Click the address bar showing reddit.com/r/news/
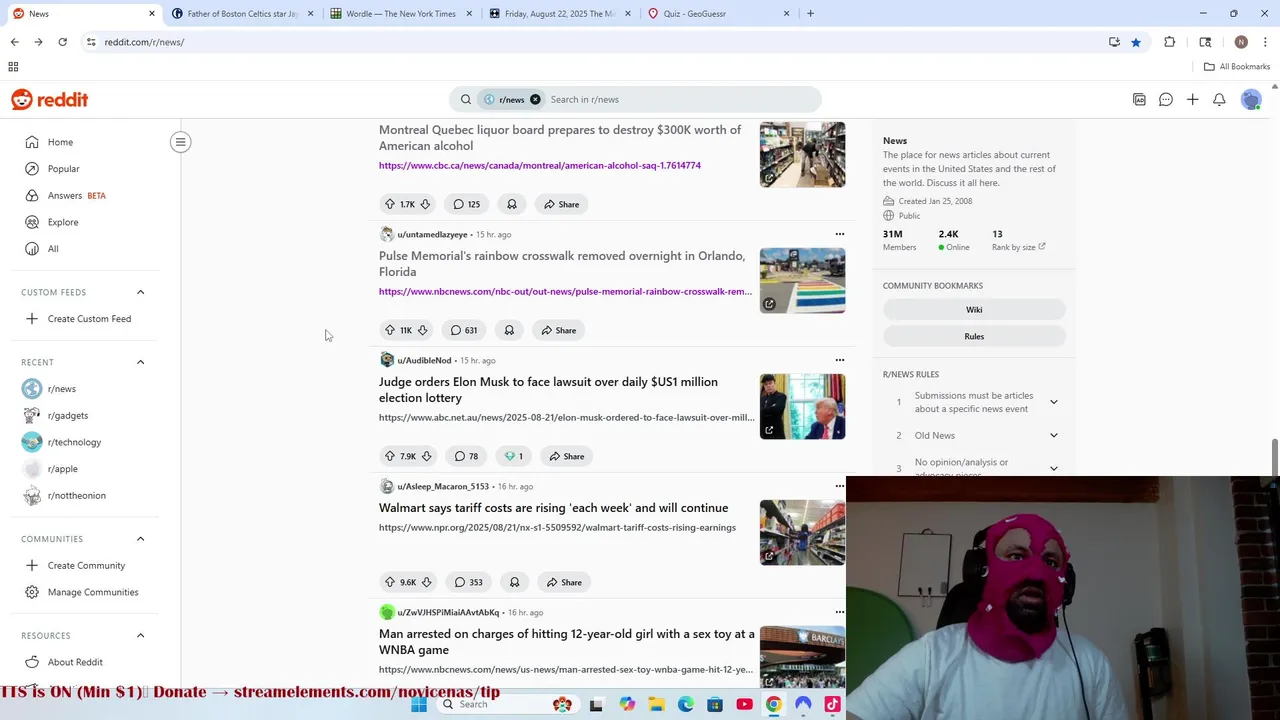The image size is (1280, 720). click(x=590, y=42)
